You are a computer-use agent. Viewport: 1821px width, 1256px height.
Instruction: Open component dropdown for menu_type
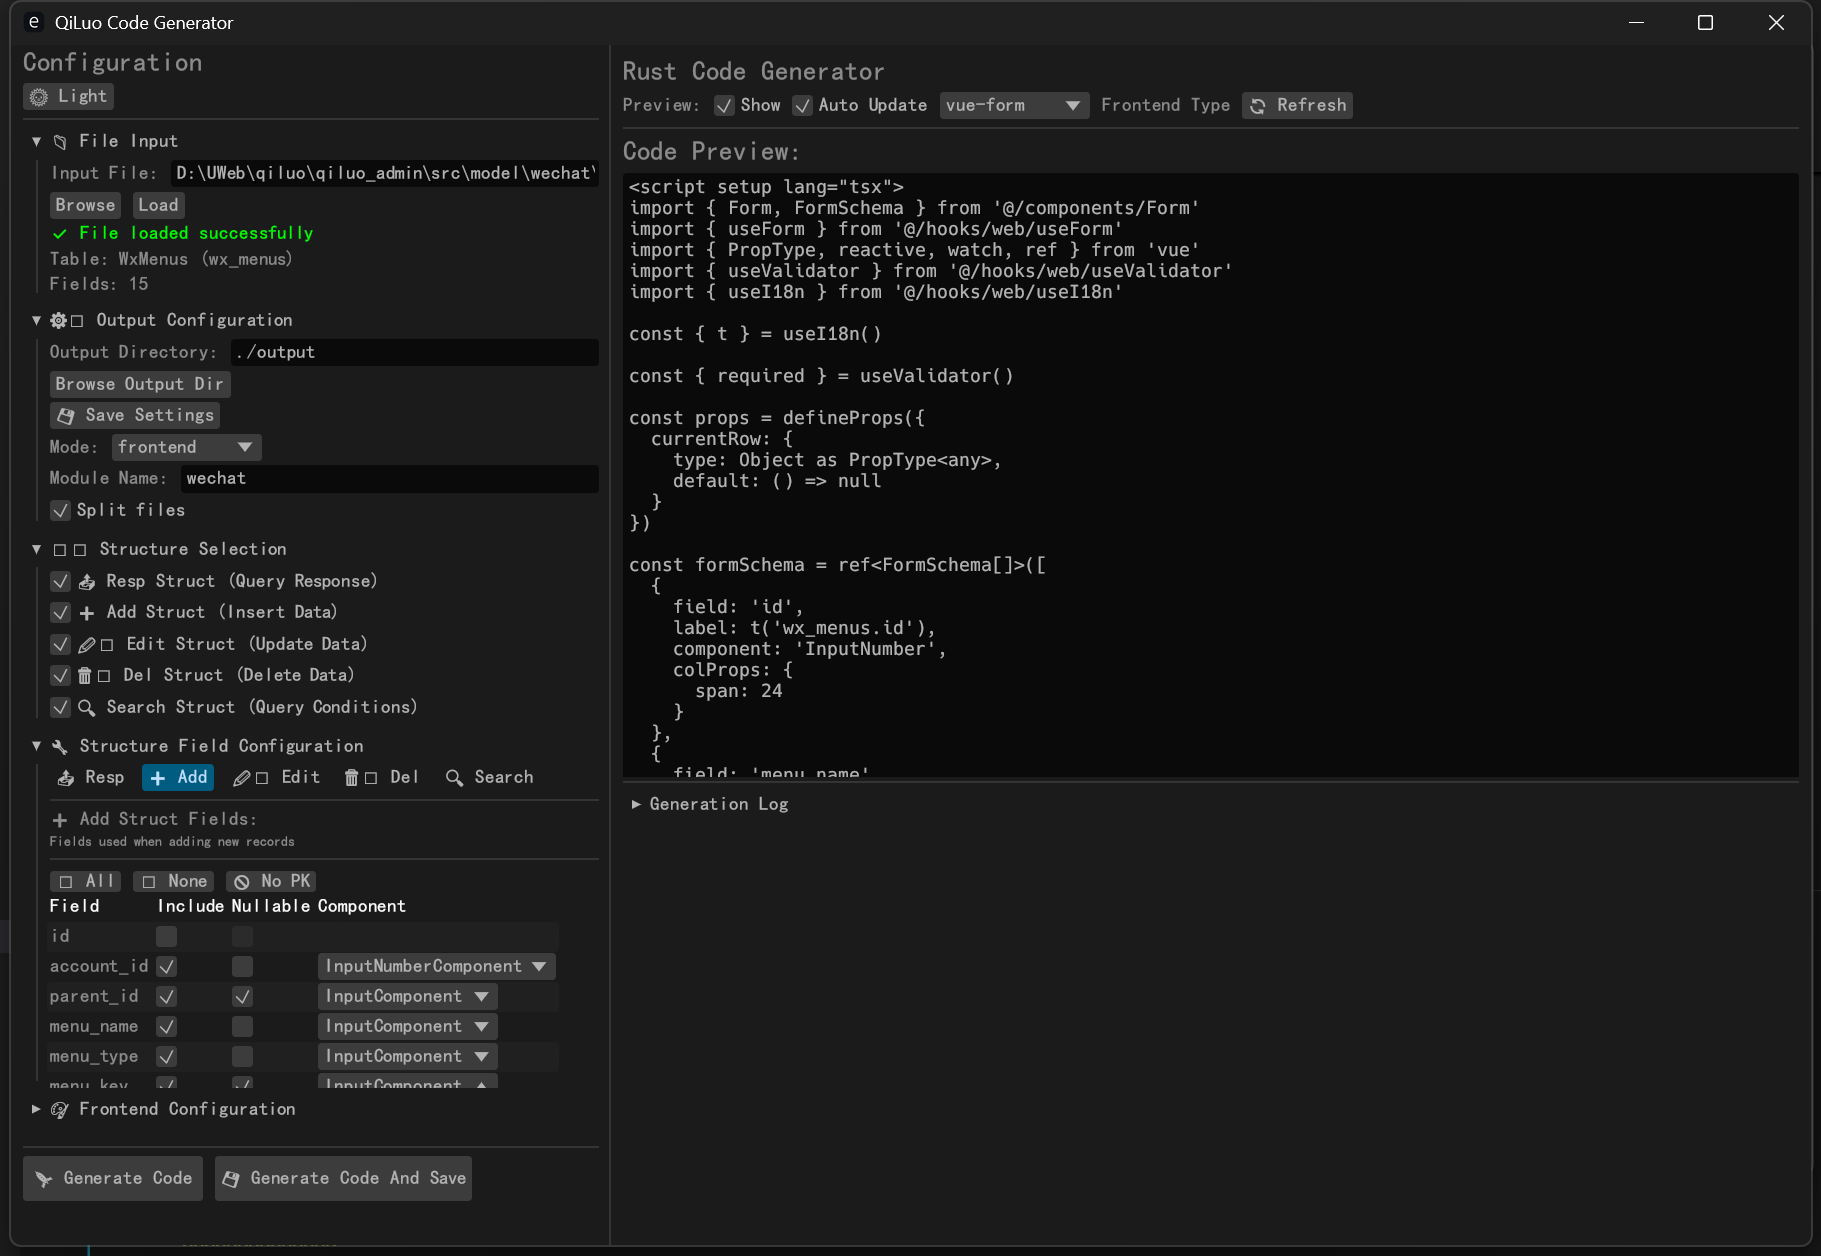[x=407, y=1057]
